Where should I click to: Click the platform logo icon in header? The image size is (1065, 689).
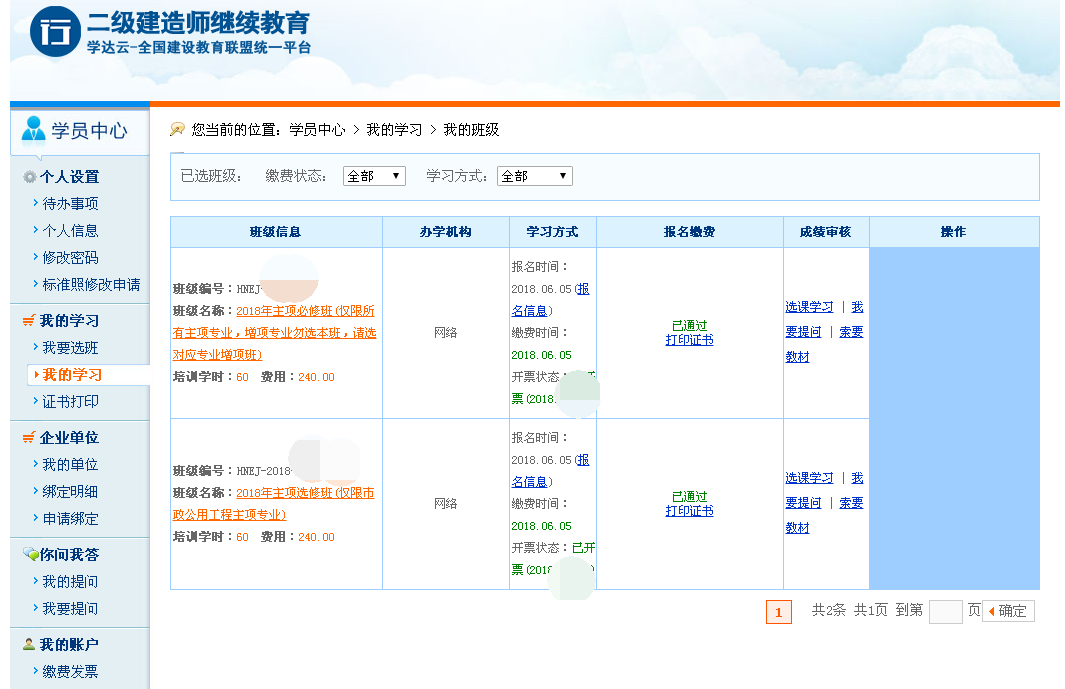[55, 32]
